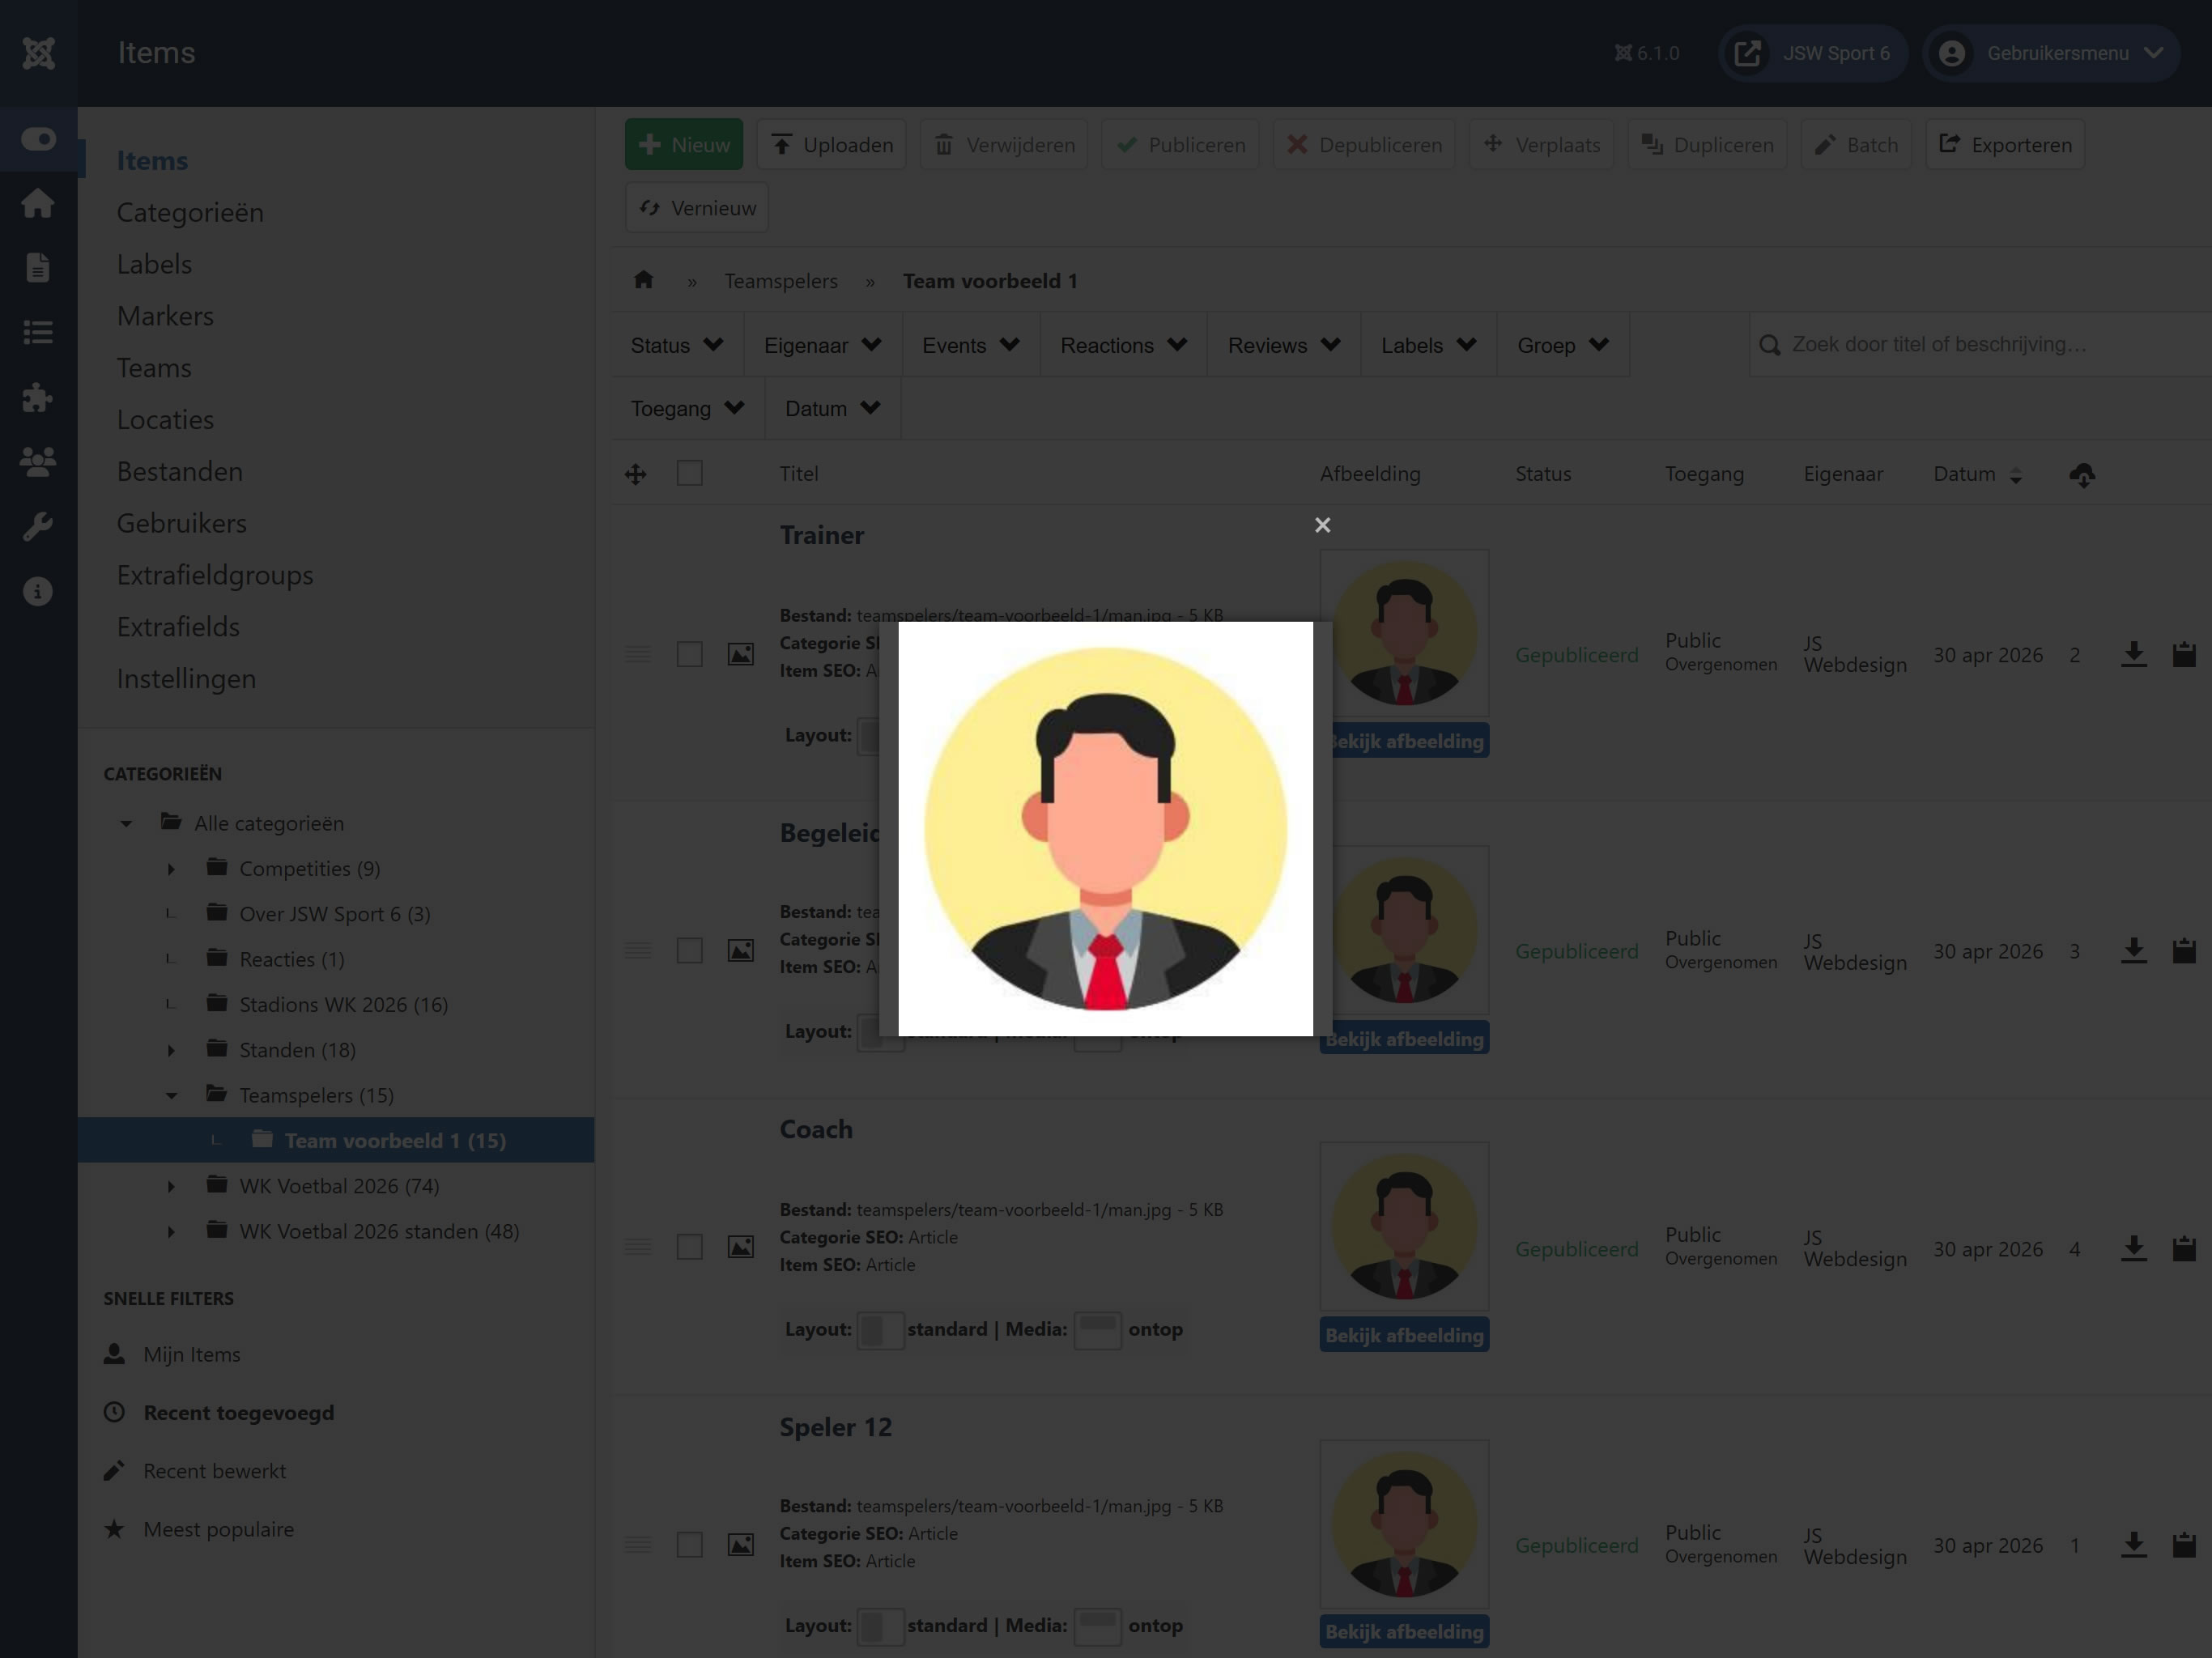The height and width of the screenshot is (1658, 2212).
Task: Open the system wrench sidebar icon
Action: (x=38, y=526)
